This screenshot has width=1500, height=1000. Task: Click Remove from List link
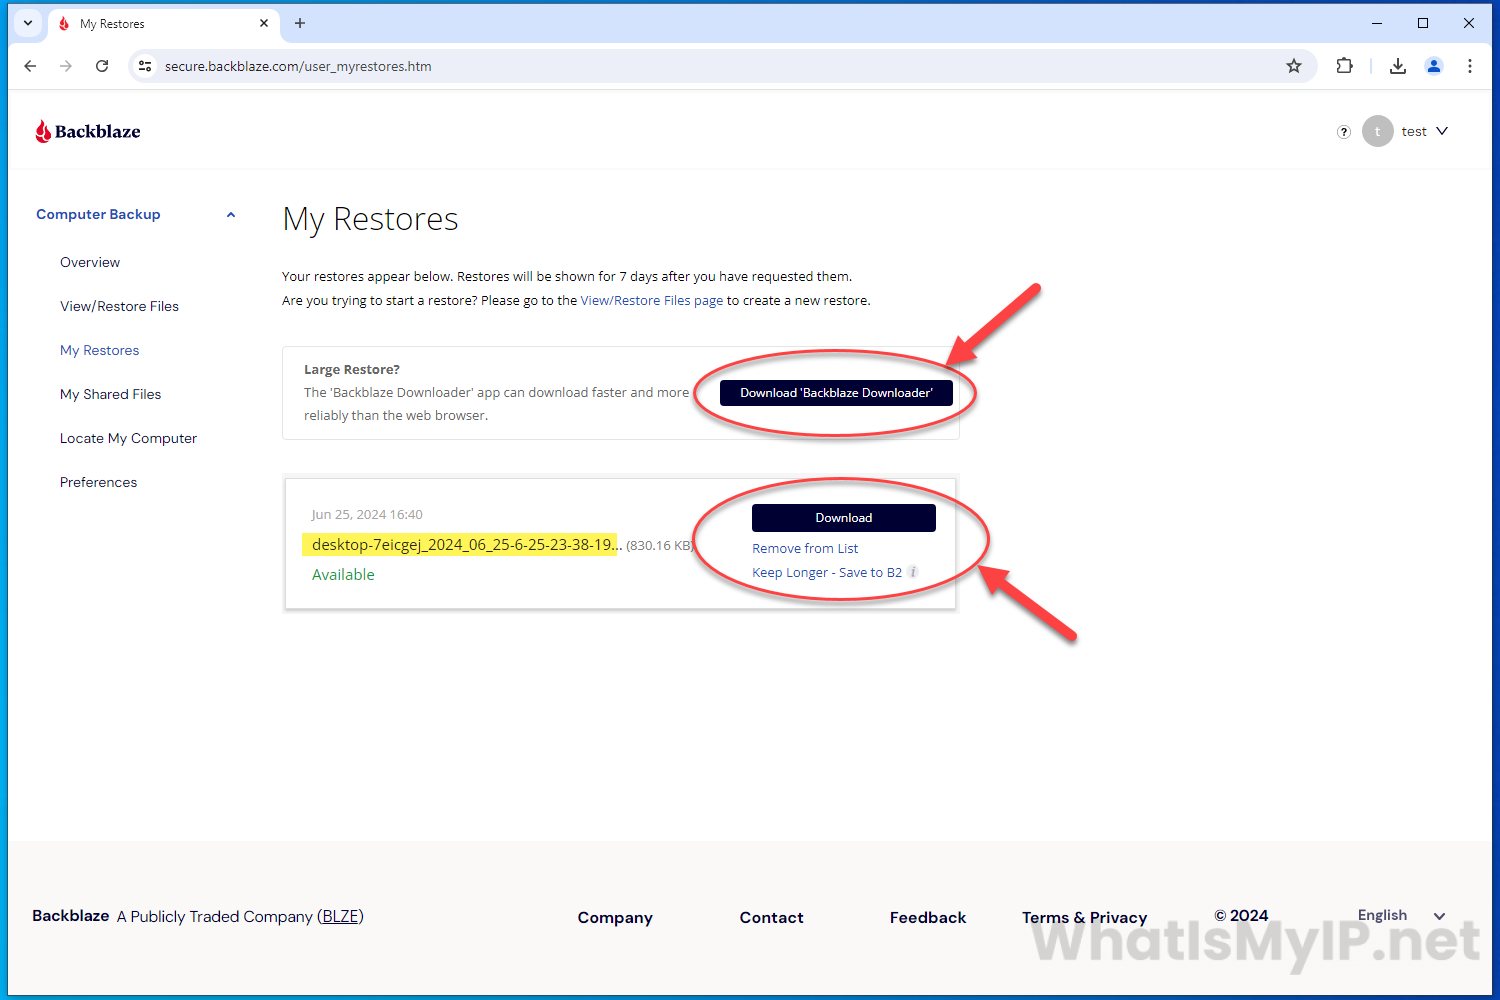click(x=805, y=548)
